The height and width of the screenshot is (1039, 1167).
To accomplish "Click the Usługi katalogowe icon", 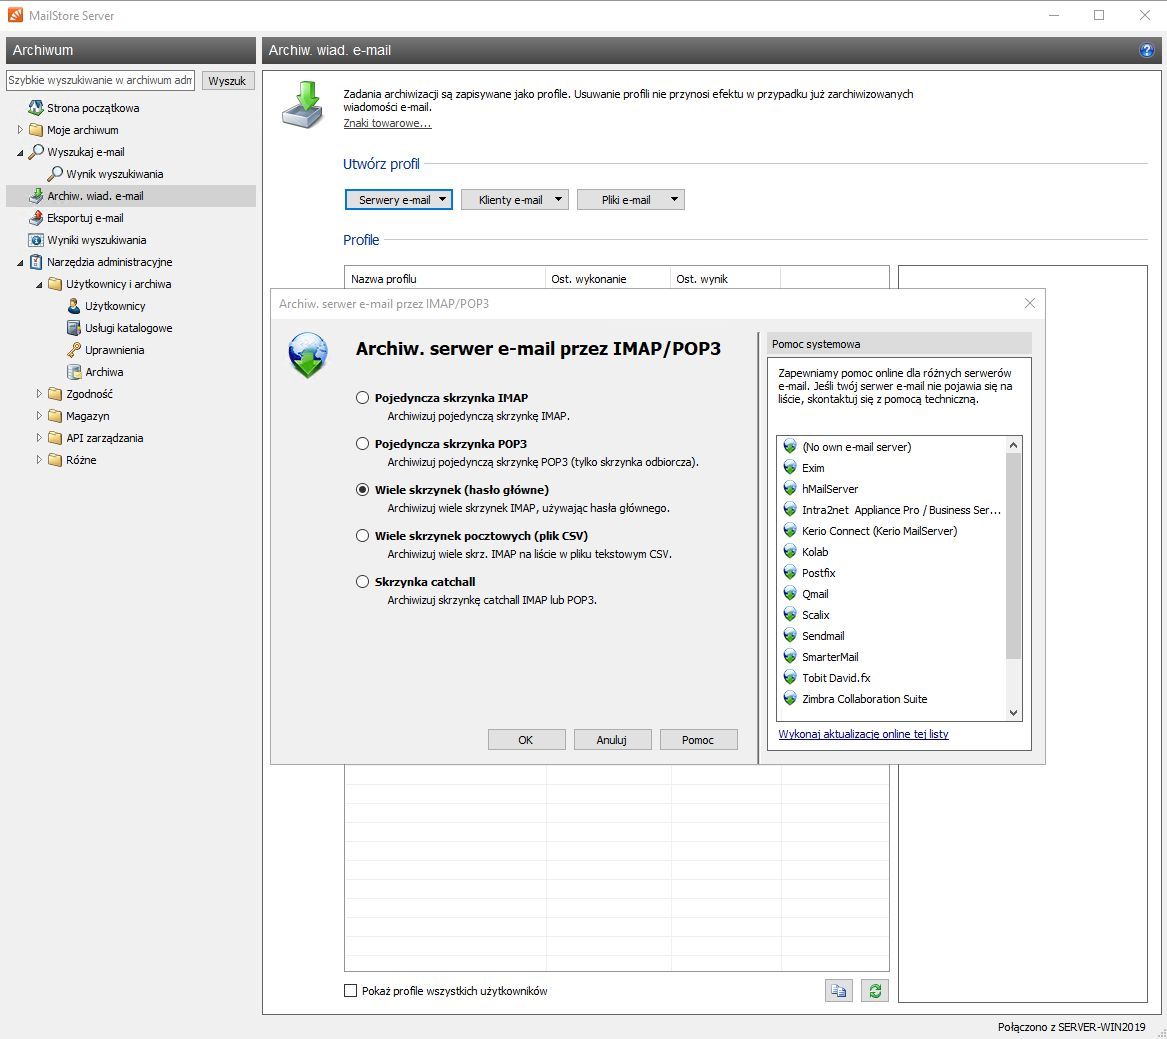I will 74,327.
